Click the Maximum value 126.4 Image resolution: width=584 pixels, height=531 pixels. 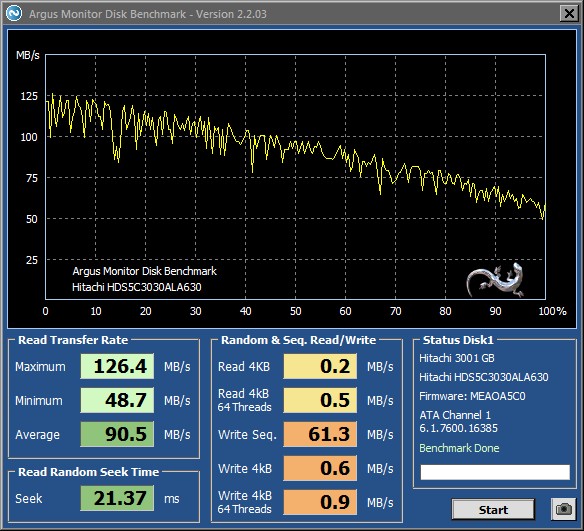pyautogui.click(x=117, y=366)
